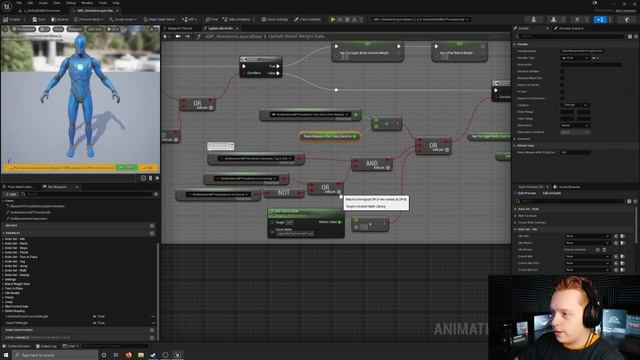Click the Edit Defaults button
This screenshot has height=360, width=640.
(x=552, y=193)
